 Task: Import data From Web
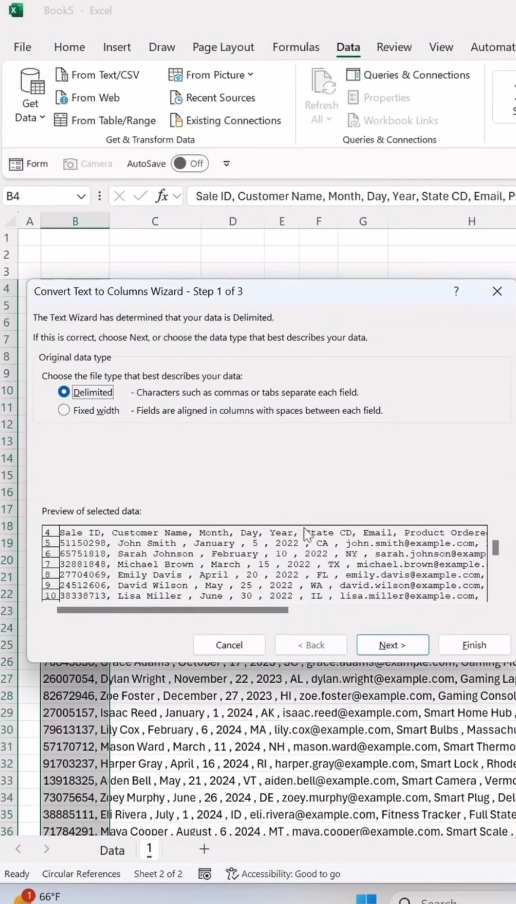click(x=87, y=97)
